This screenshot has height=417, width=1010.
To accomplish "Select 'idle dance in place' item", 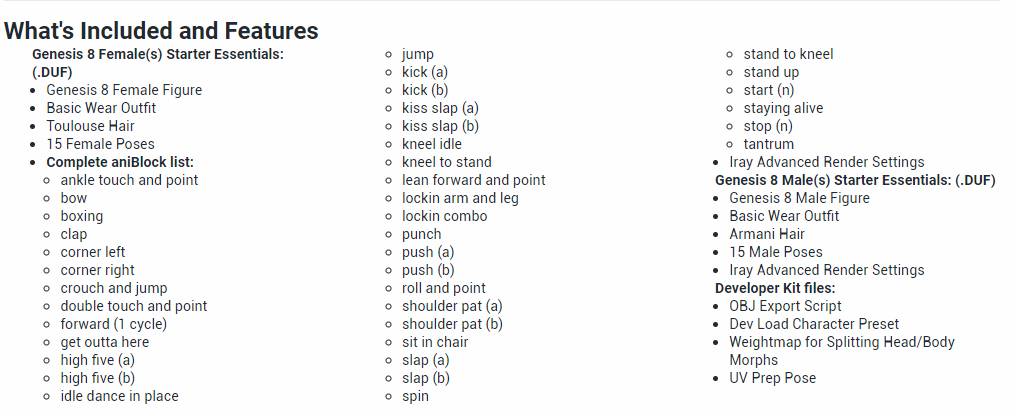I will tap(120, 396).
